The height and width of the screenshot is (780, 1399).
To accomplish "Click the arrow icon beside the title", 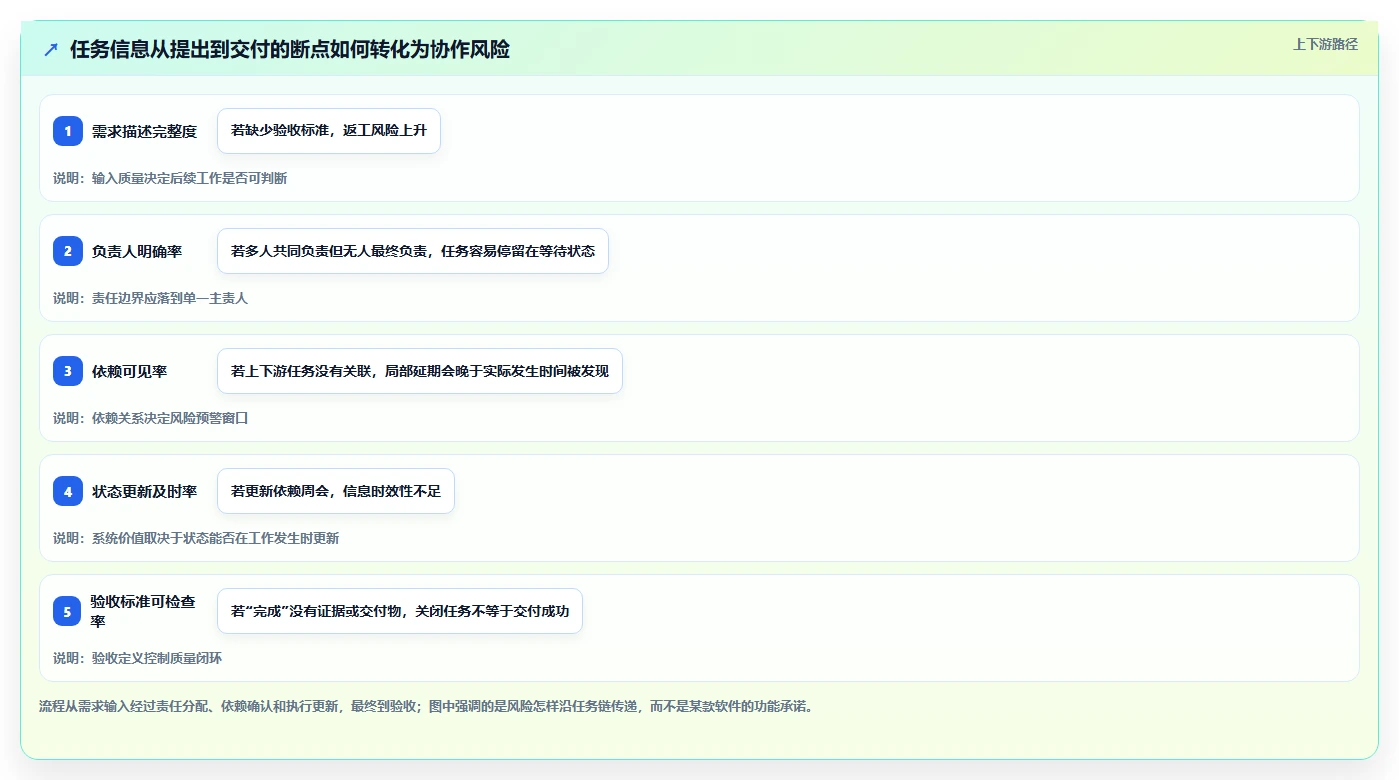I will 51,49.
